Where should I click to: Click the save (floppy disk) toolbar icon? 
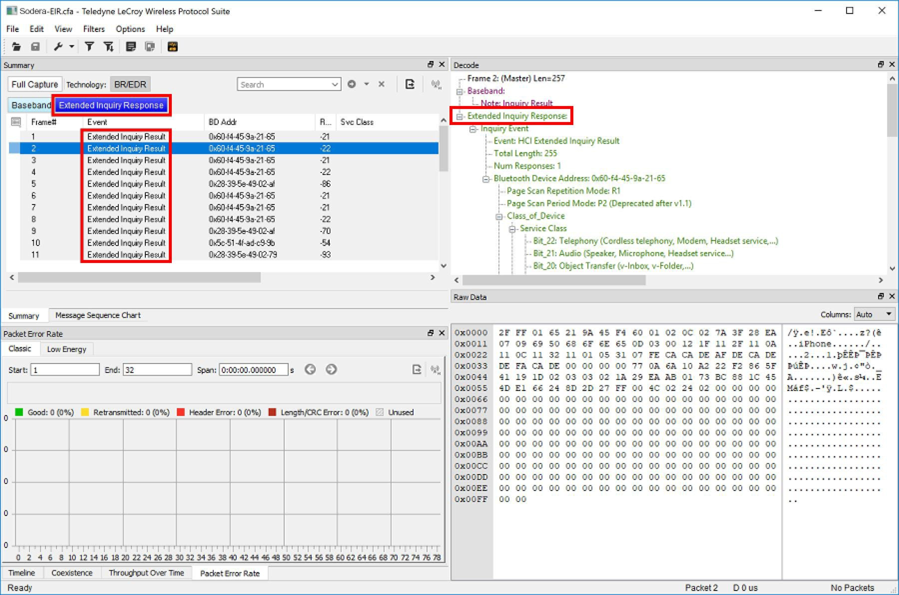pos(35,47)
